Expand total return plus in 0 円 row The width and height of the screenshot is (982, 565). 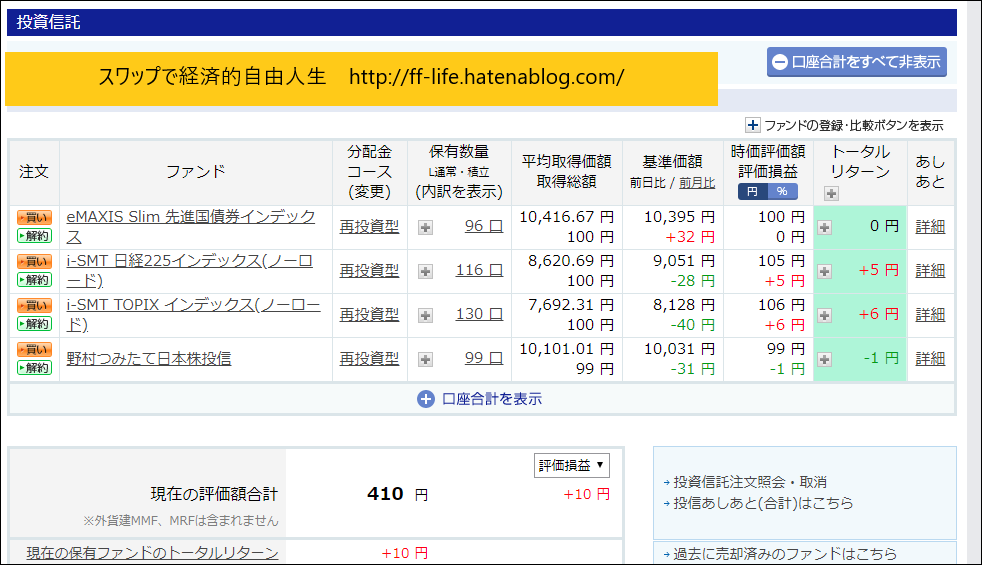pyautogui.click(x=824, y=227)
